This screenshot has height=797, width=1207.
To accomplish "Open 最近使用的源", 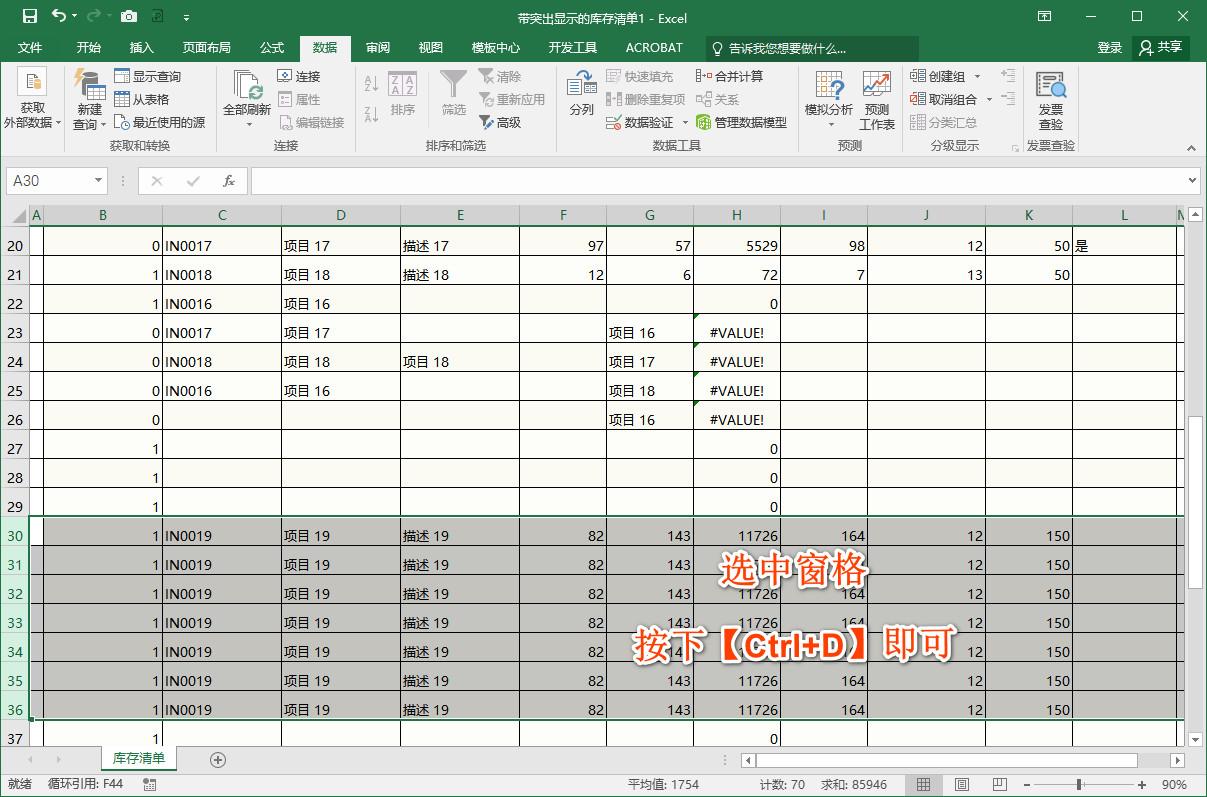I will (x=159, y=122).
